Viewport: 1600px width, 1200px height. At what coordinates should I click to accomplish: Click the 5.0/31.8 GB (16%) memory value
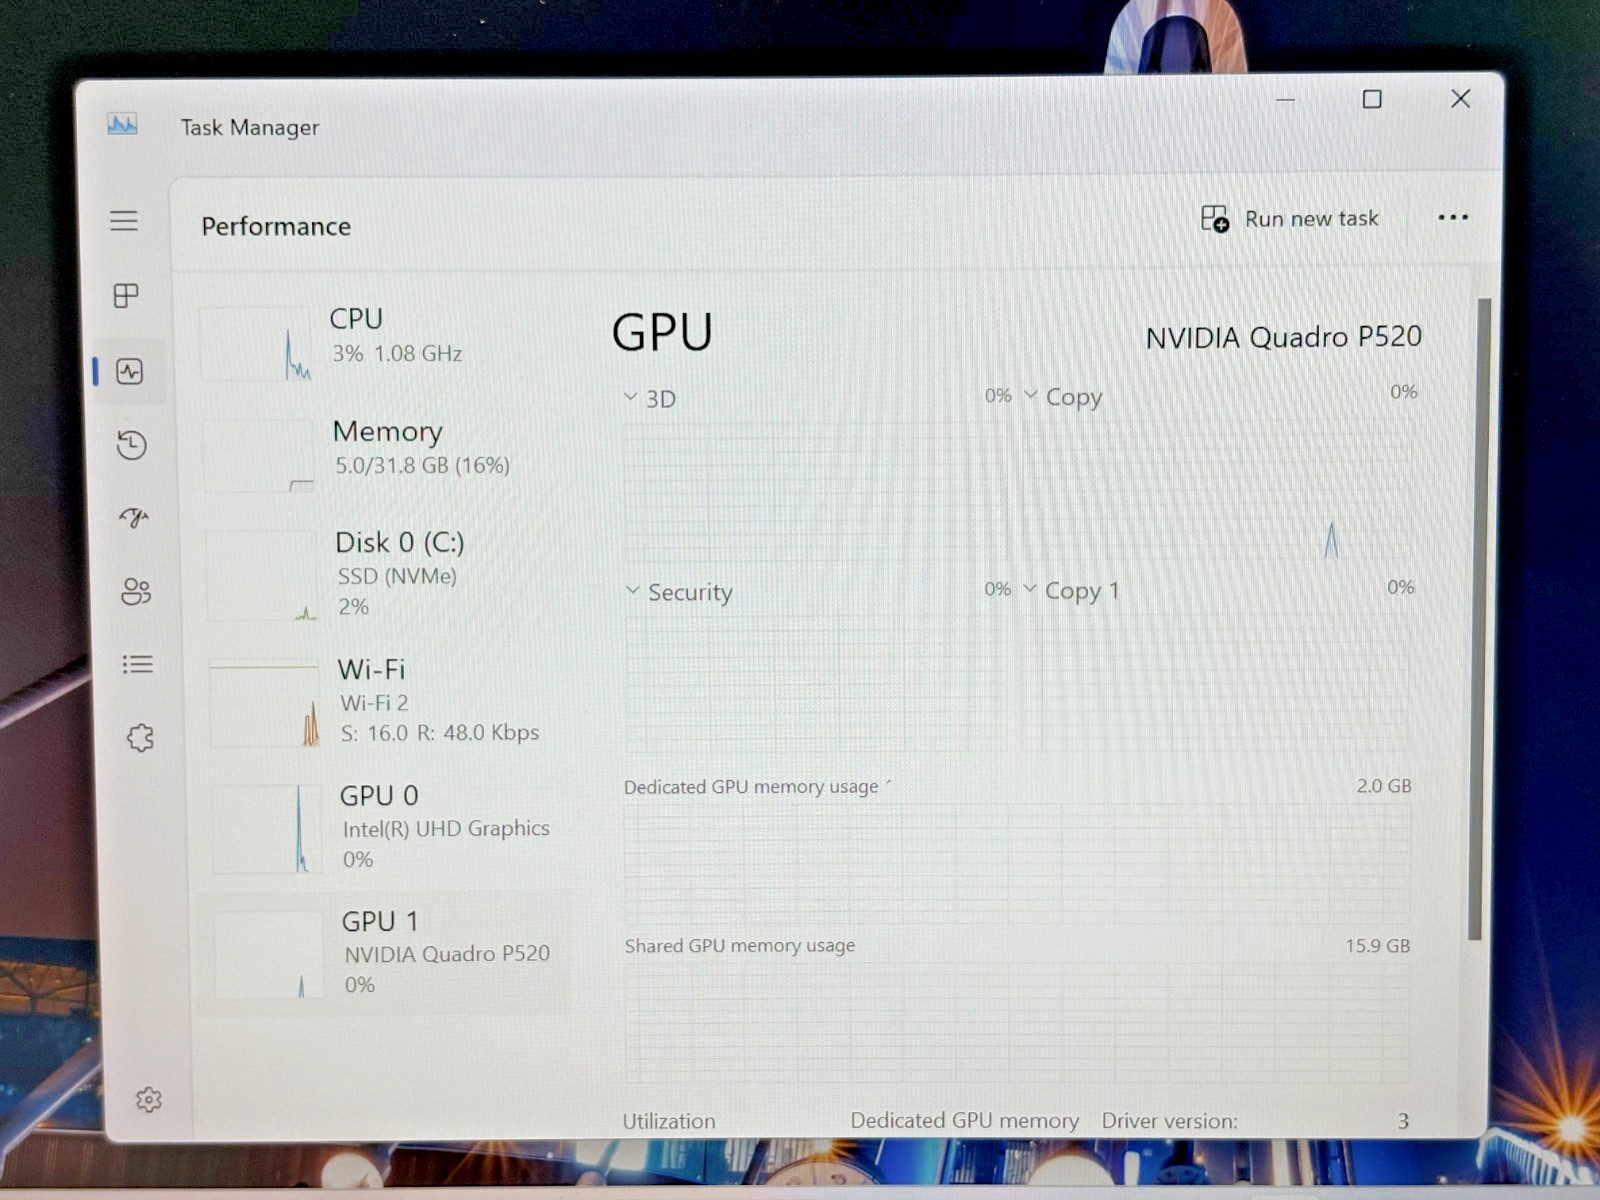(422, 465)
